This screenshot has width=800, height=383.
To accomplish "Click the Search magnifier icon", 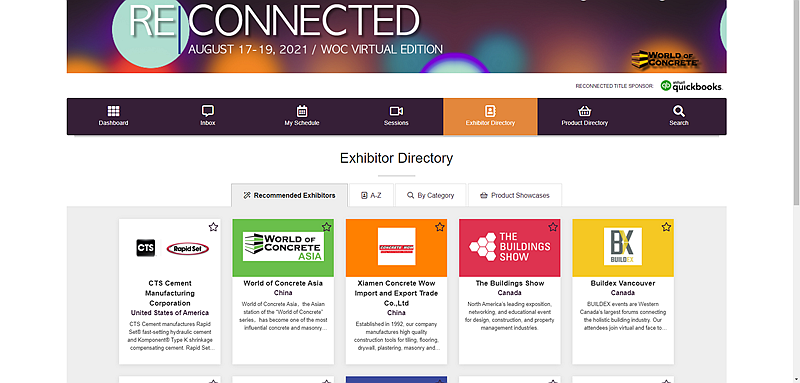I will [679, 111].
